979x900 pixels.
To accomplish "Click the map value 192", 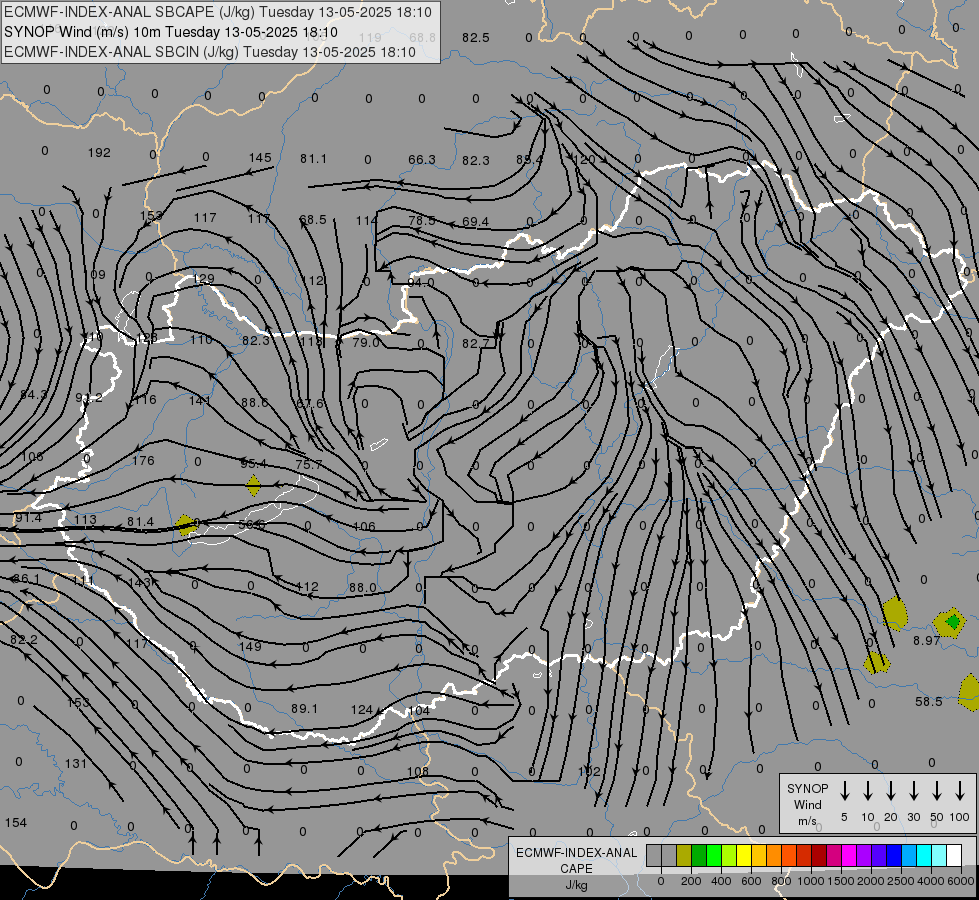I will [x=99, y=152].
